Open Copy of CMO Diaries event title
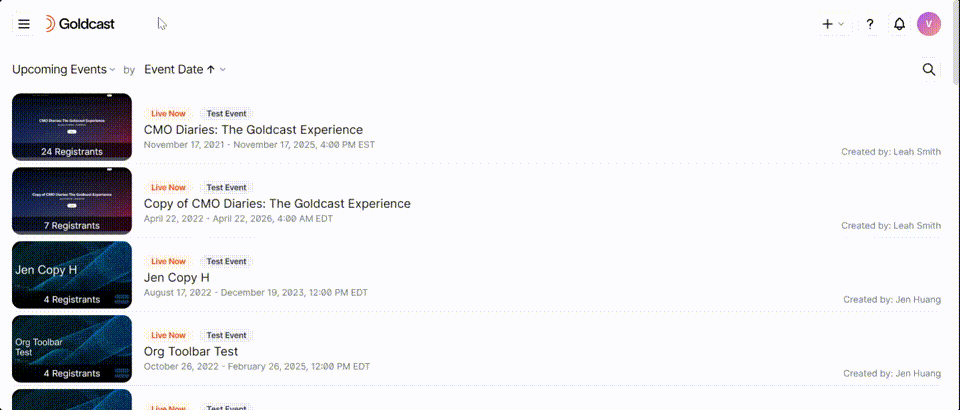The height and width of the screenshot is (410, 960). pyautogui.click(x=277, y=203)
